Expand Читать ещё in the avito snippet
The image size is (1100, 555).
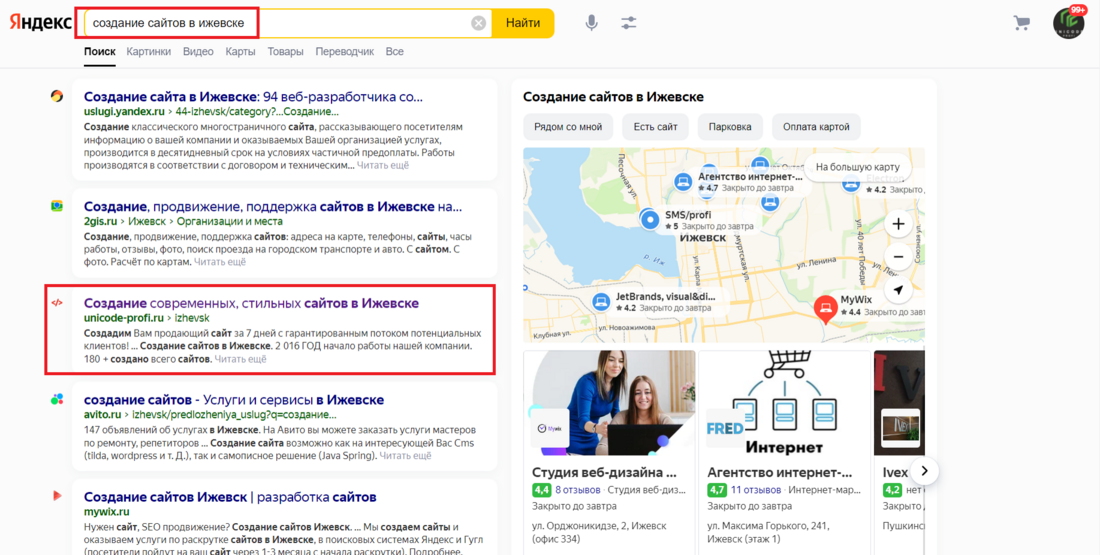coord(405,456)
